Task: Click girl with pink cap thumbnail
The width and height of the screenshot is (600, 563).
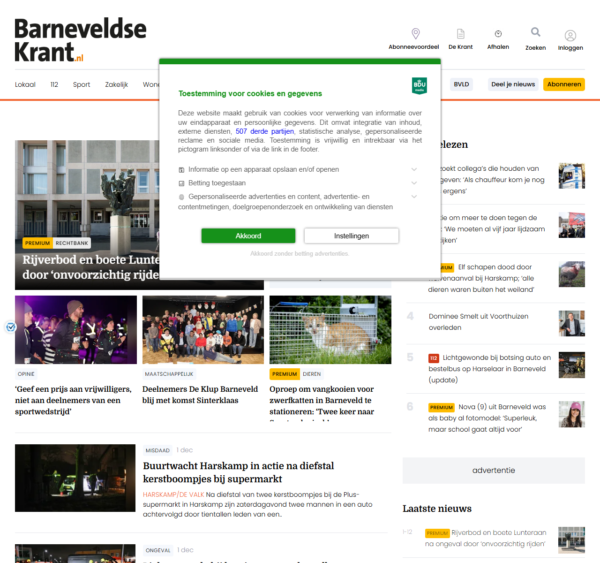Action: [x=572, y=414]
